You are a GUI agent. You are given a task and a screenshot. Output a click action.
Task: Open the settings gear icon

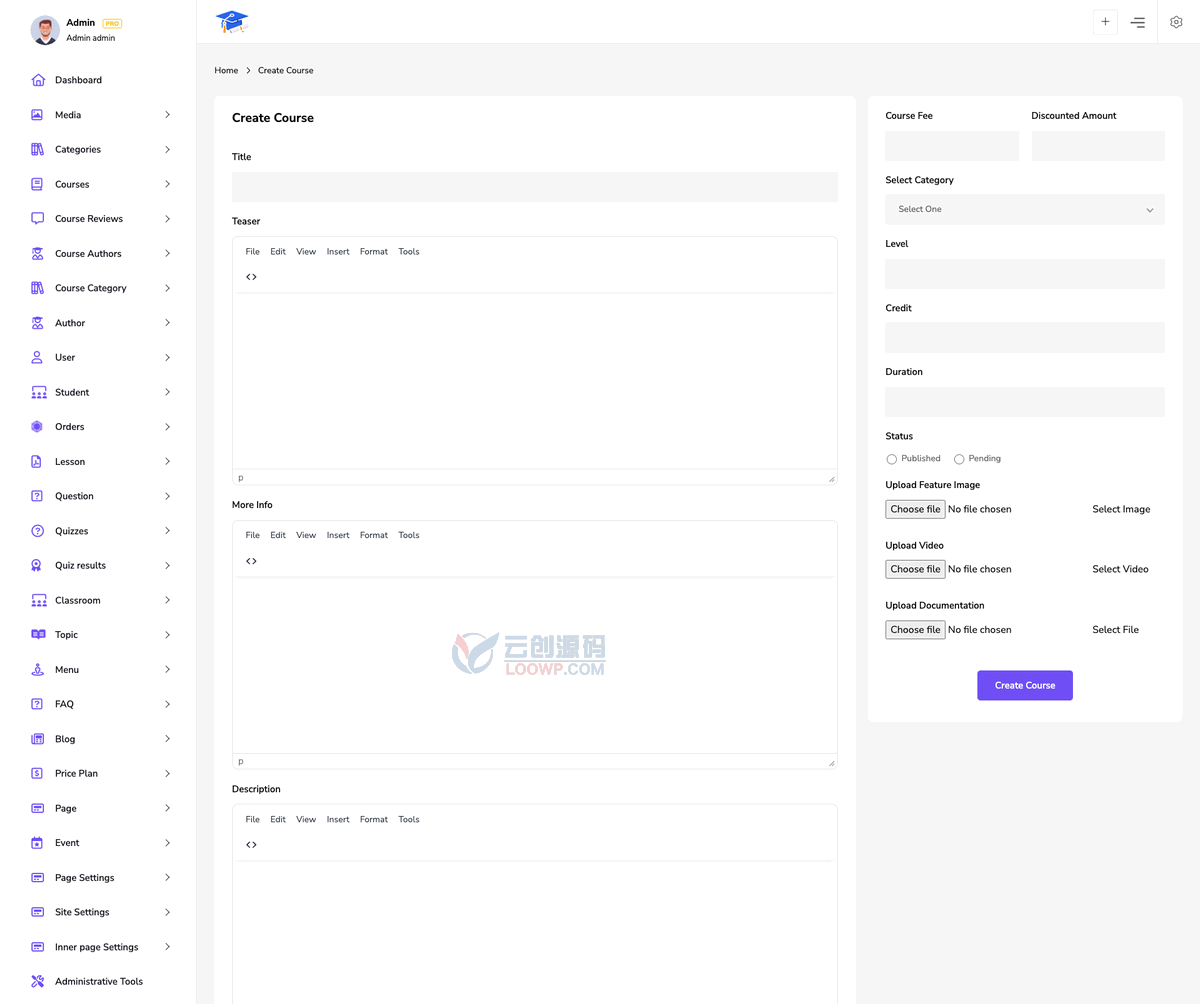coord(1176,22)
